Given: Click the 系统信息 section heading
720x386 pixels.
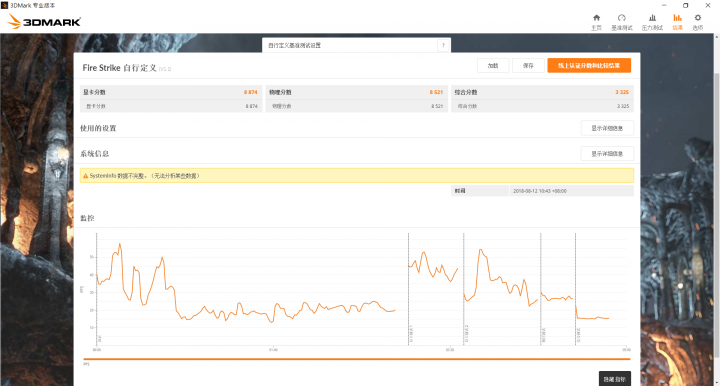Looking at the screenshot, I should point(95,154).
